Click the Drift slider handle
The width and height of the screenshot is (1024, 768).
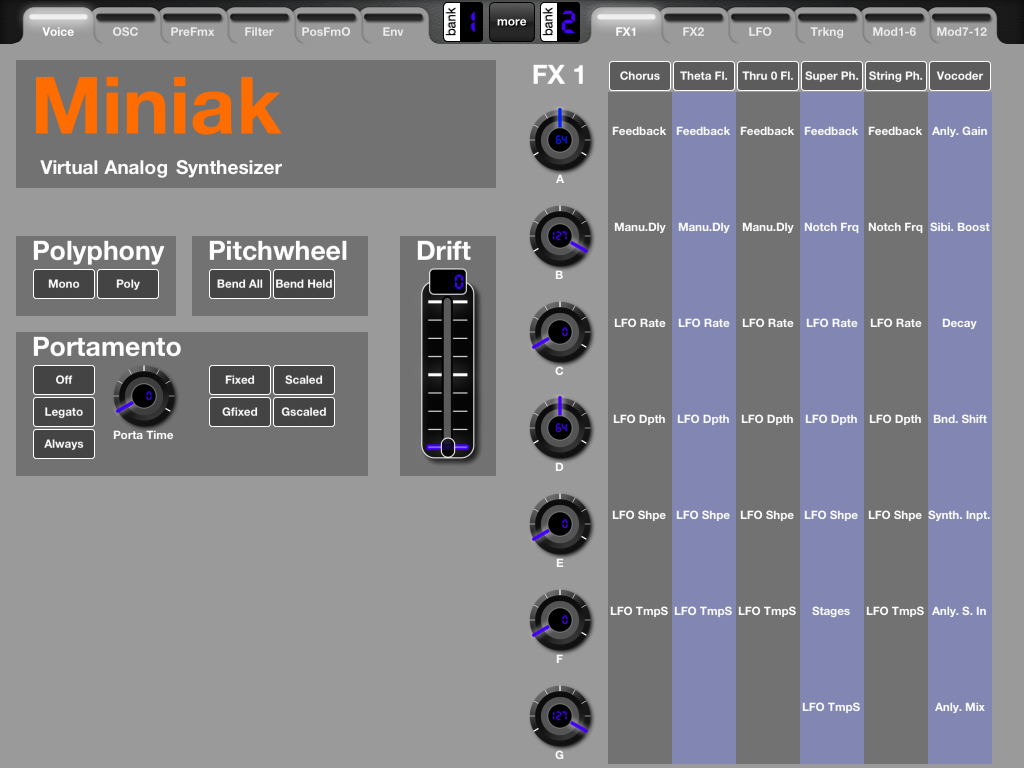point(447,447)
